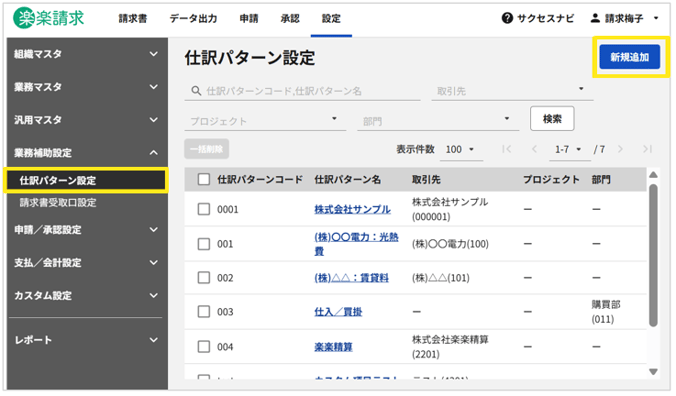676x396 pixels.
Task: Click the 楽楽請求 logo
Action: pyautogui.click(x=49, y=18)
